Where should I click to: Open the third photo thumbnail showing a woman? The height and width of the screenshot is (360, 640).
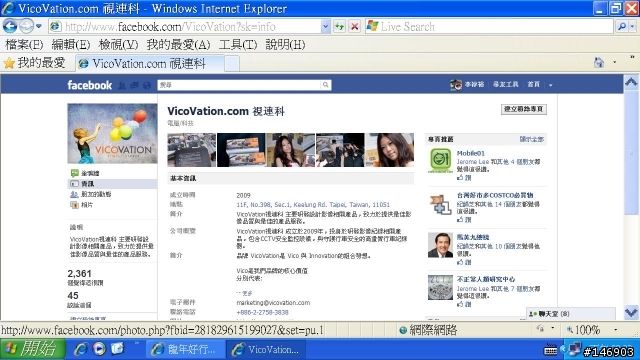tap(290, 150)
